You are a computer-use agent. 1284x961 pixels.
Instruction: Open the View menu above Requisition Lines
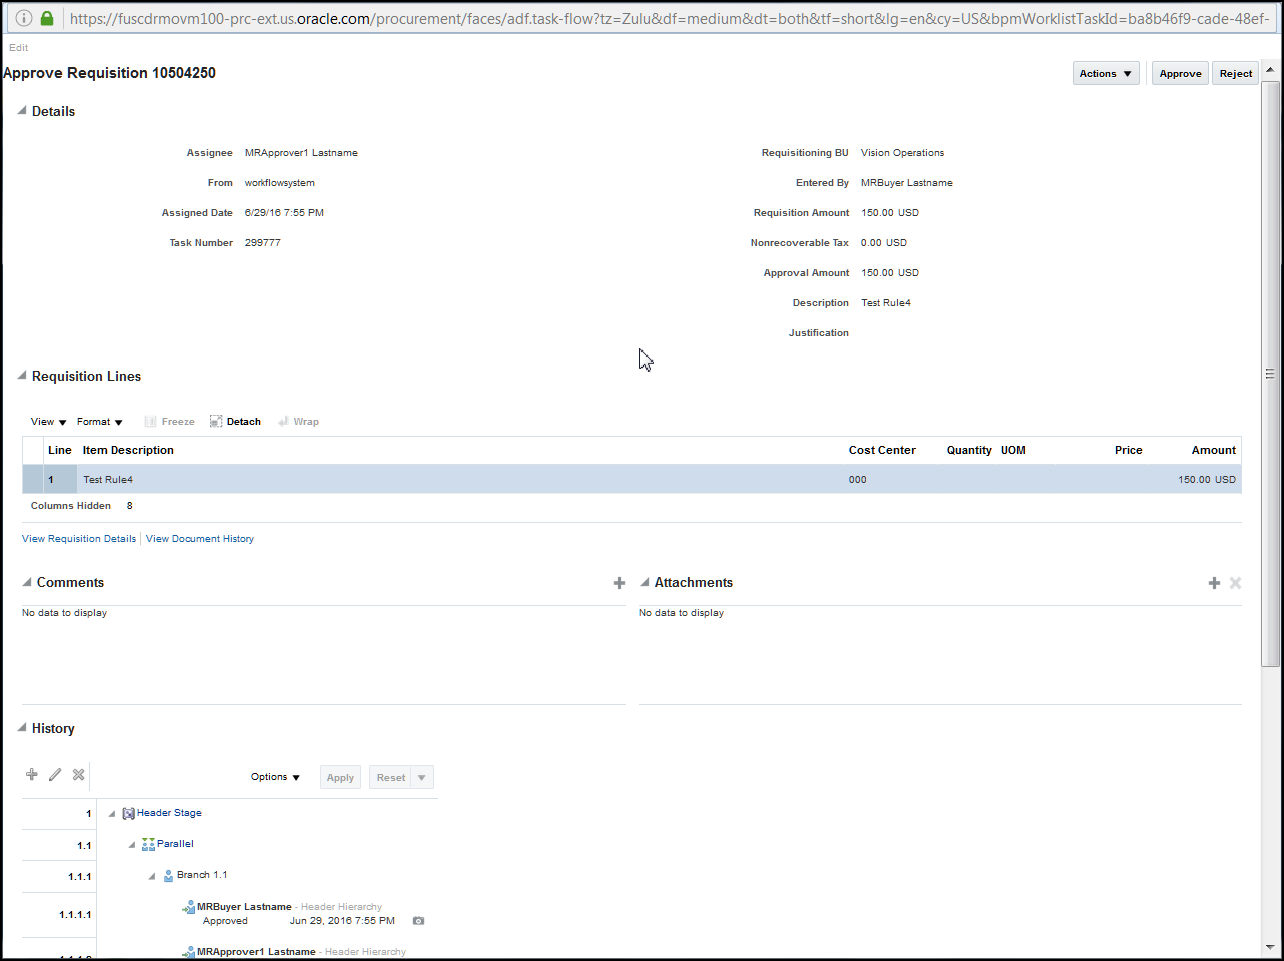(x=47, y=421)
